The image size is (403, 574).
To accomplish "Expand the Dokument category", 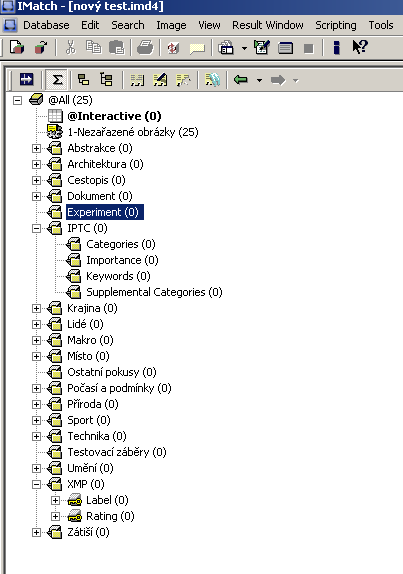I will [36, 196].
